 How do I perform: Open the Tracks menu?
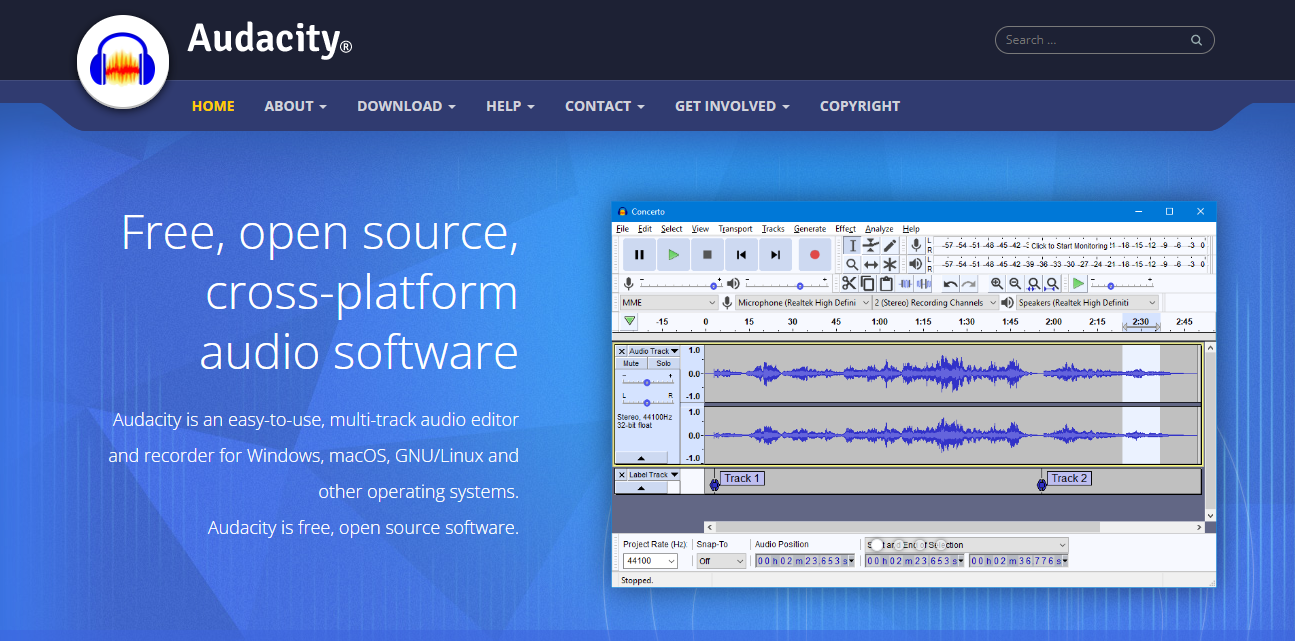pyautogui.click(x=773, y=229)
